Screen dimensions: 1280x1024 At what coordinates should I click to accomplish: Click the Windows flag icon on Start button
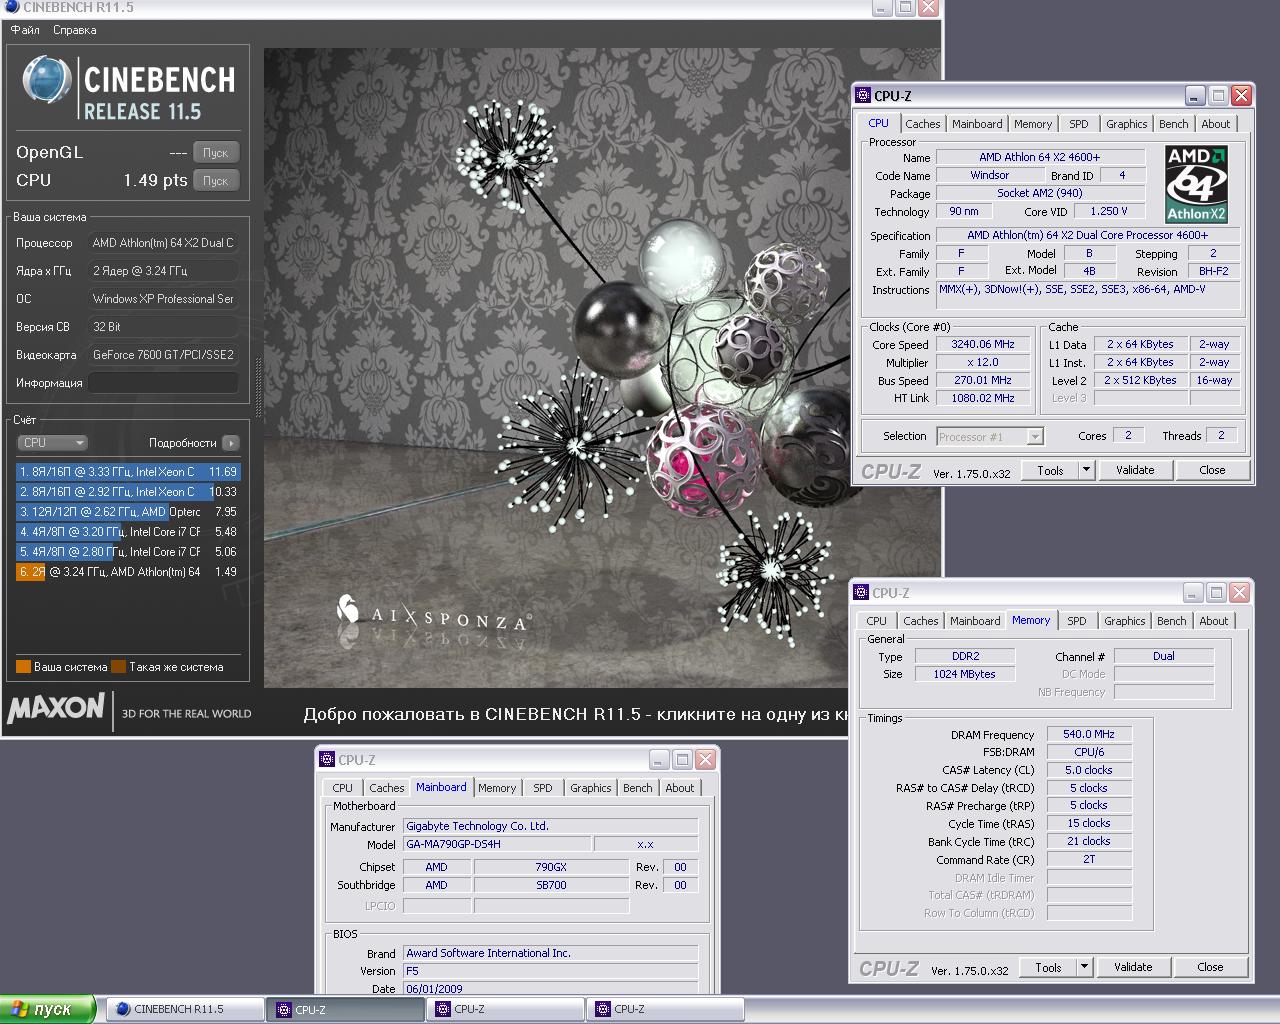(x=18, y=1009)
